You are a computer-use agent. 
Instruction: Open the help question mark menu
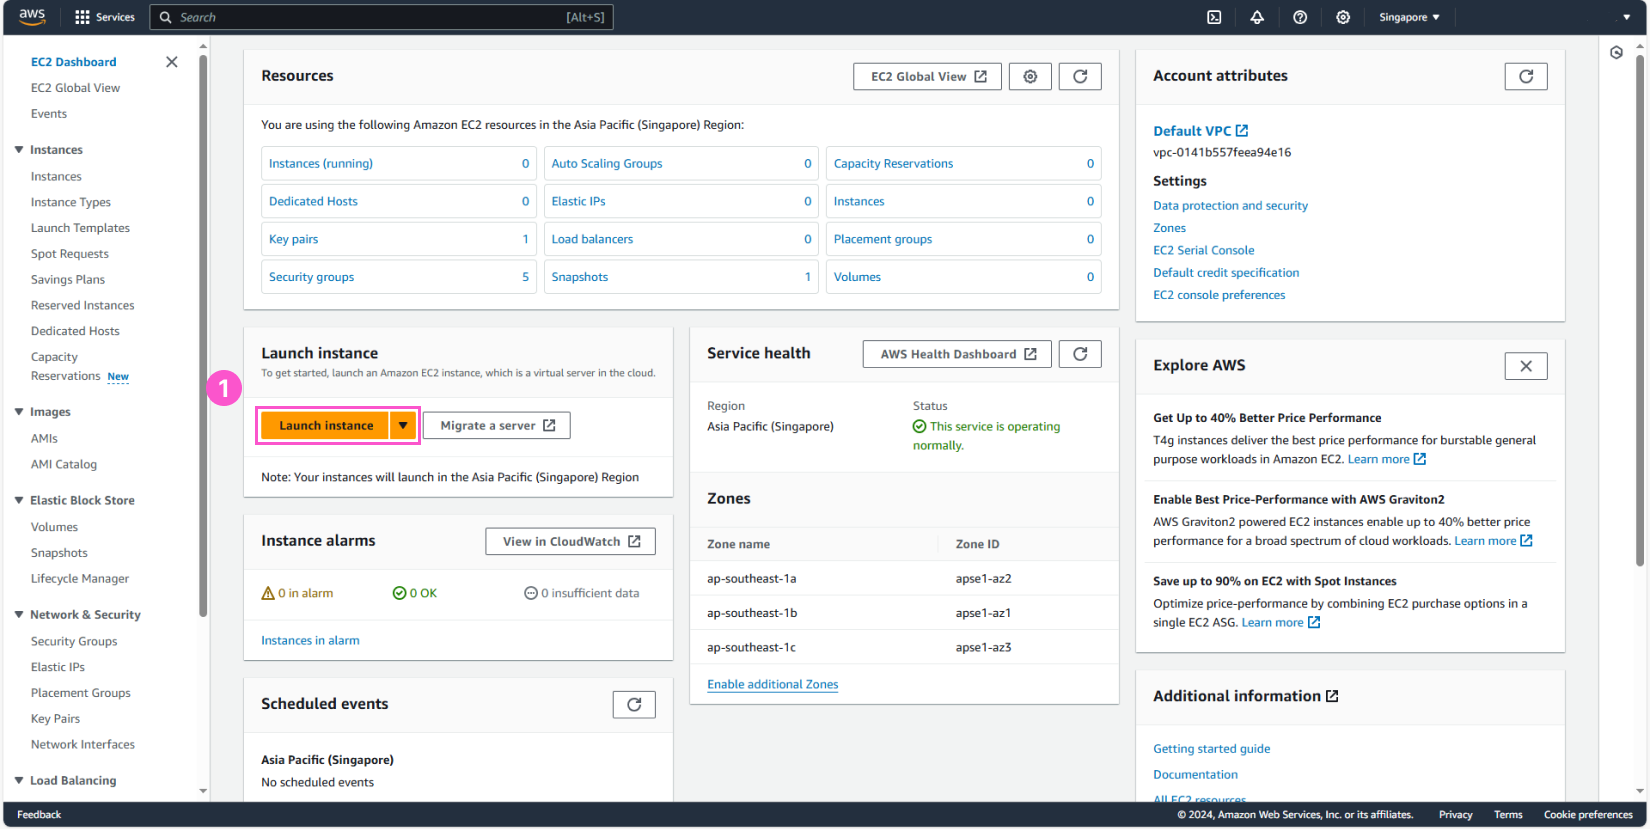pos(1300,17)
